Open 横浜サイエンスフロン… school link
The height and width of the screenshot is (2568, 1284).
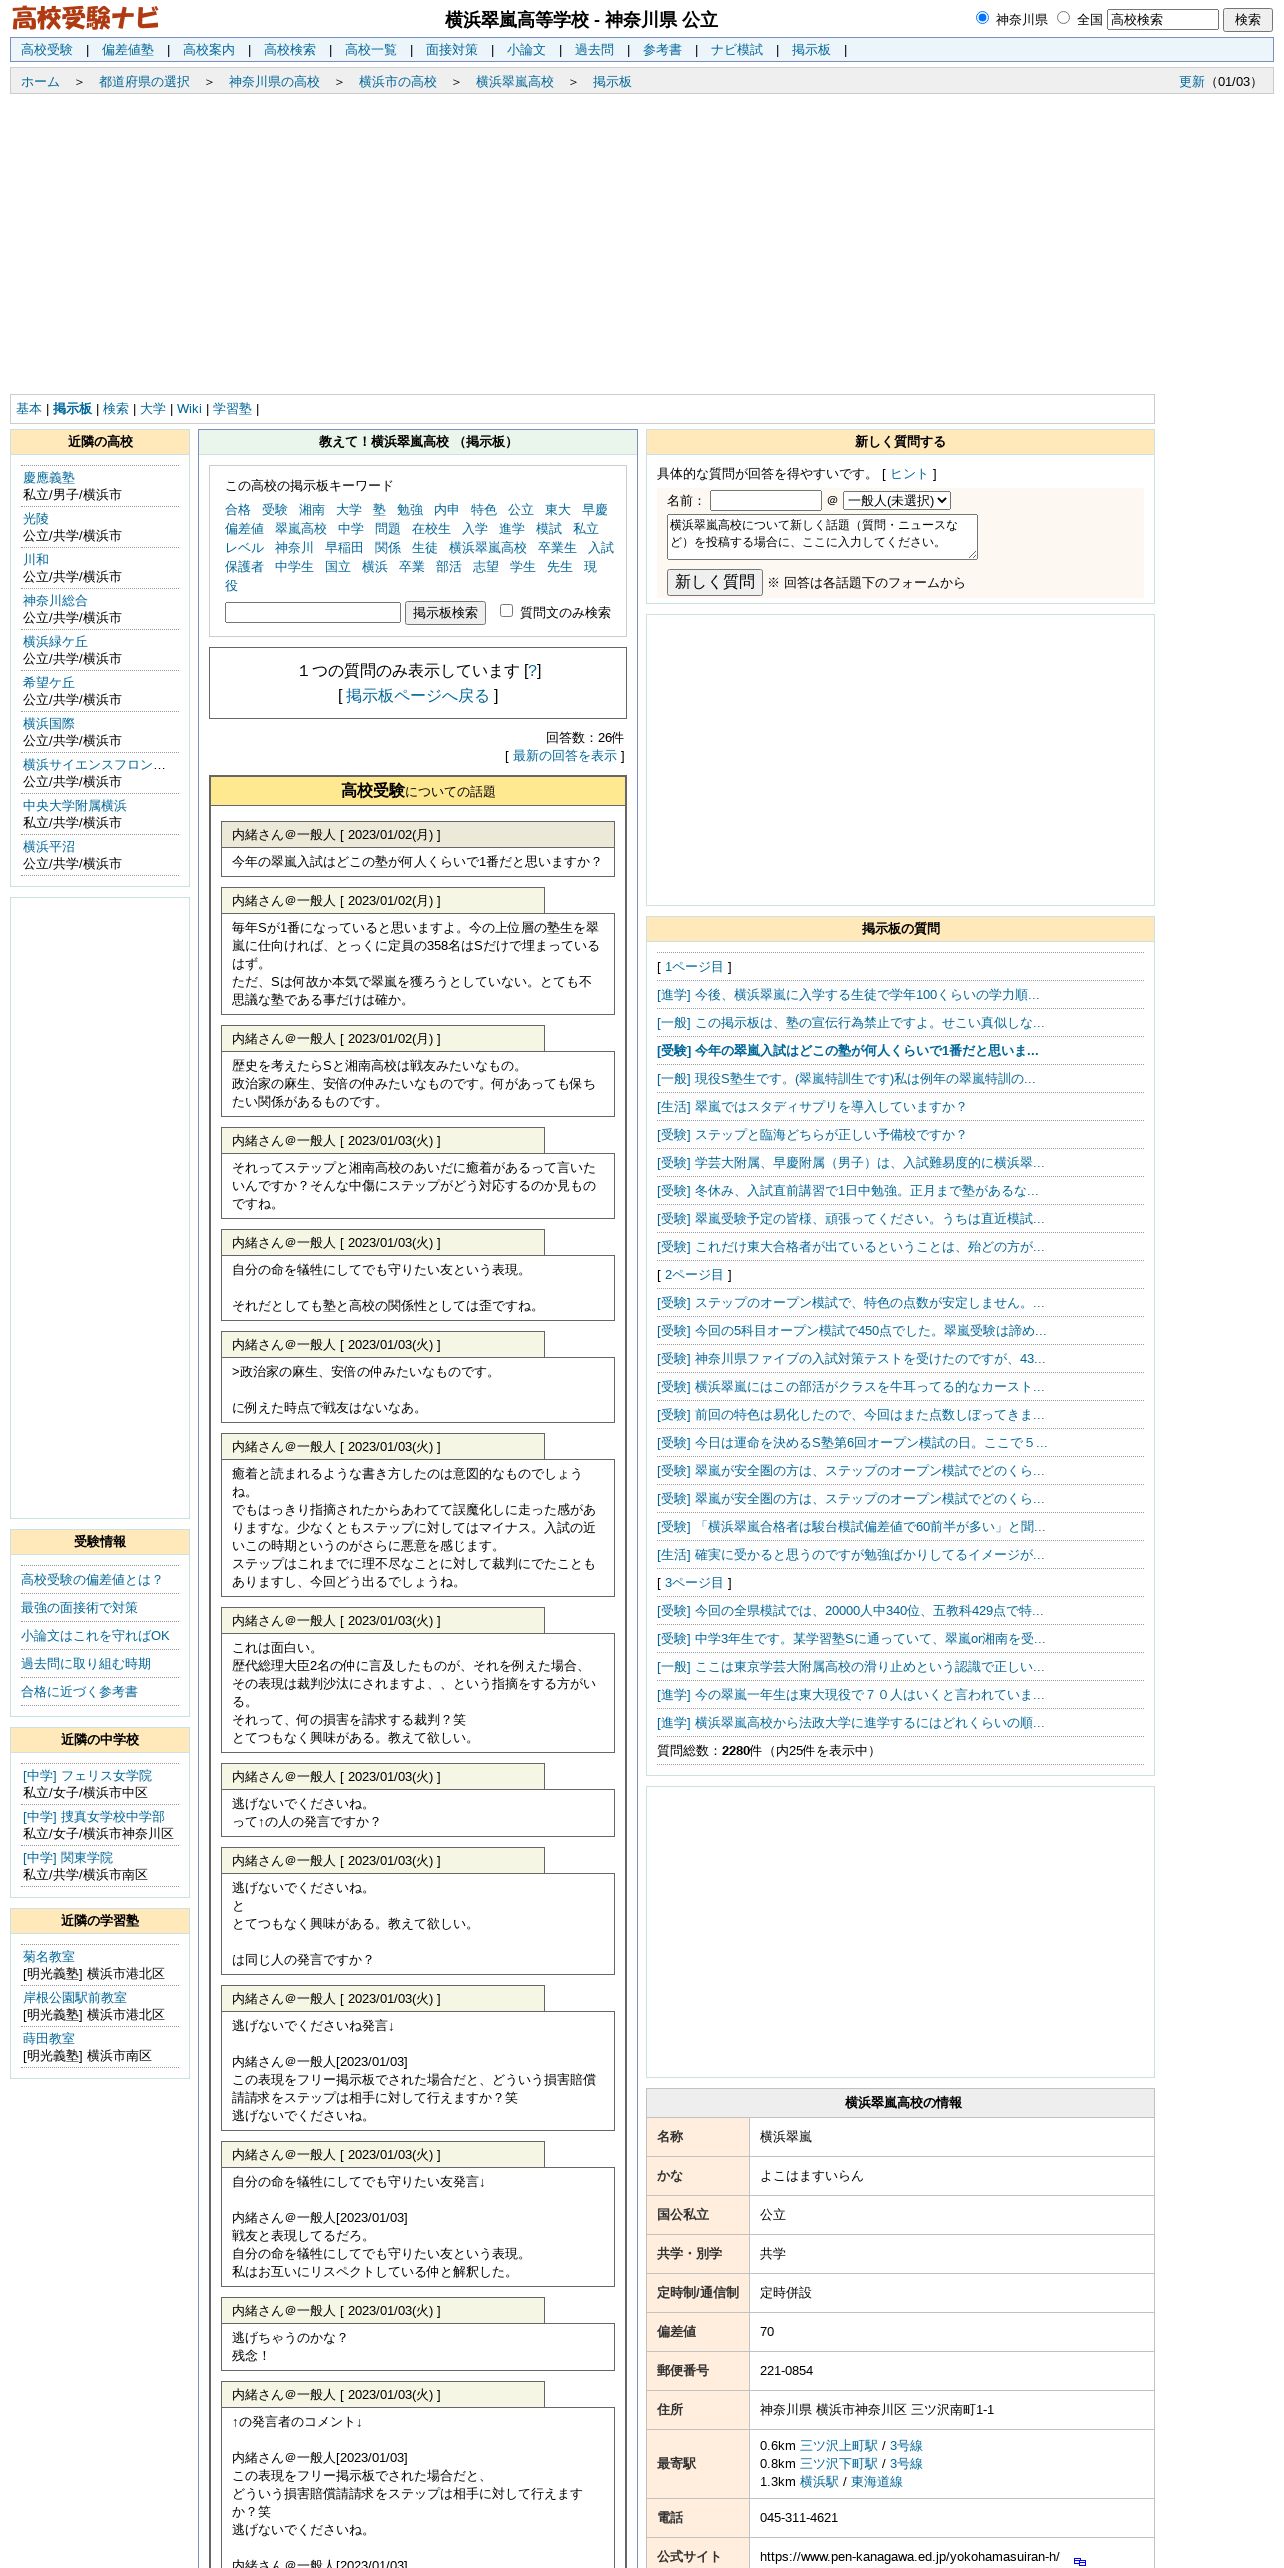(x=94, y=765)
